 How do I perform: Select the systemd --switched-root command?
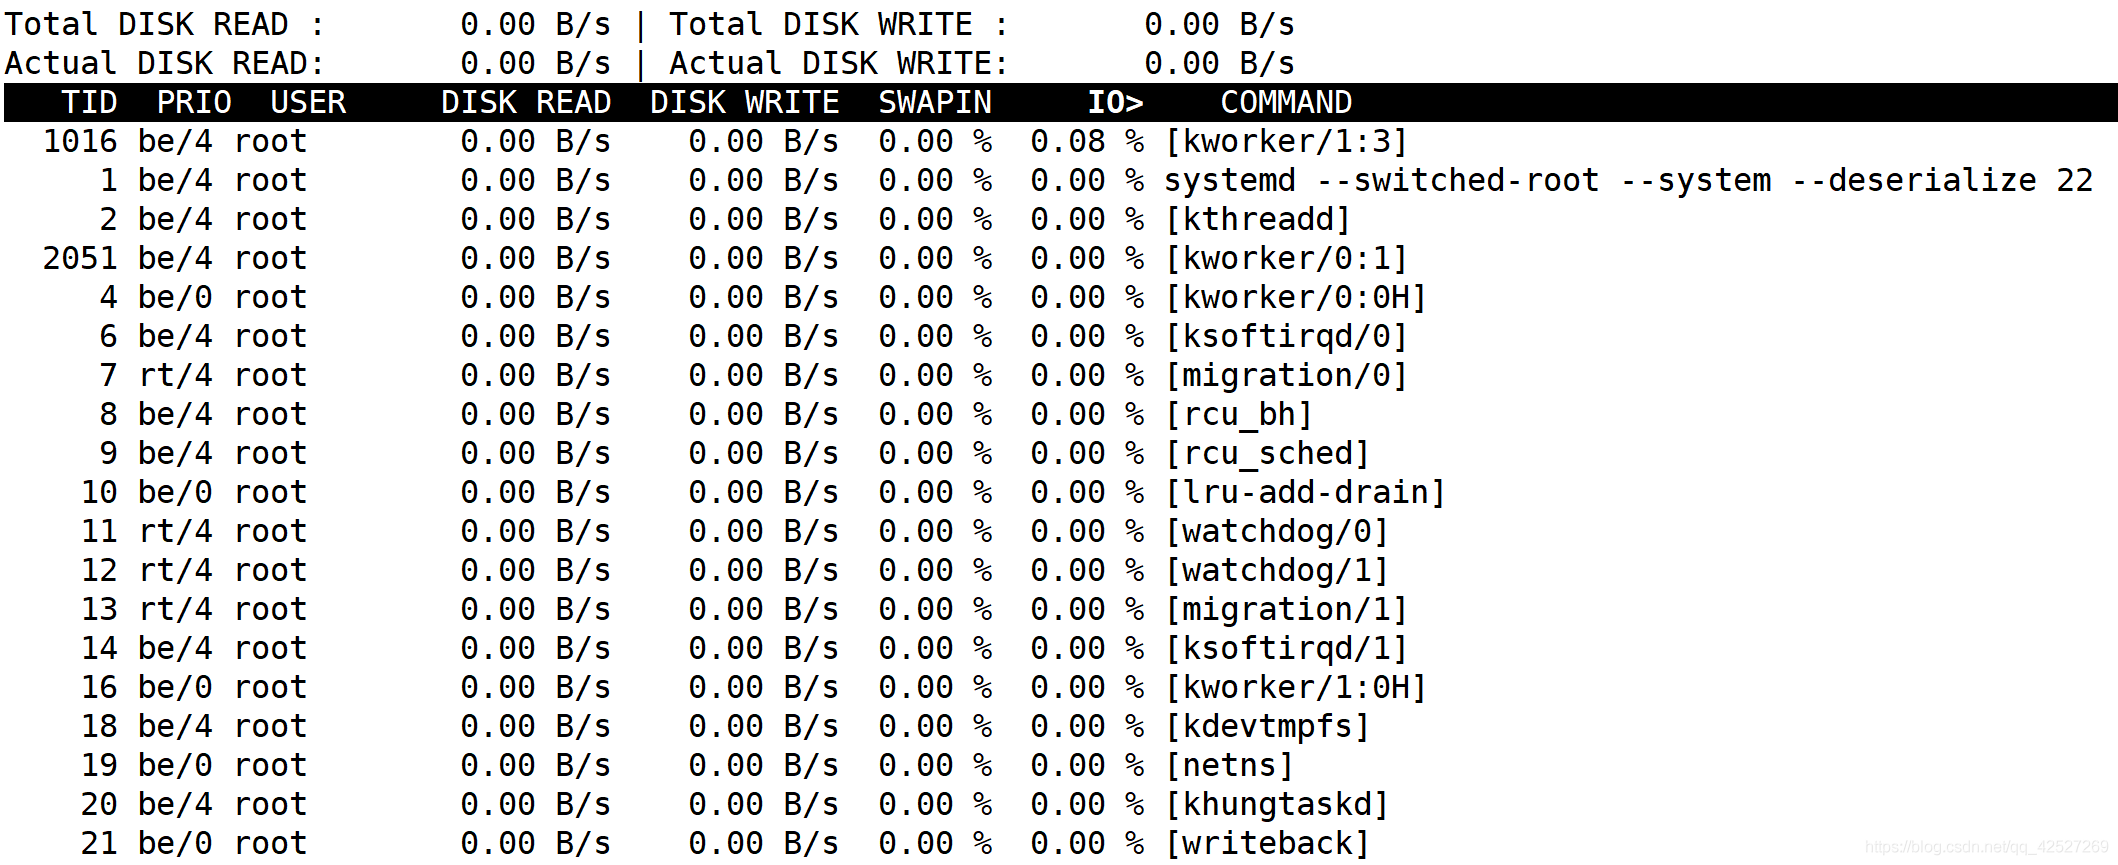1628,180
